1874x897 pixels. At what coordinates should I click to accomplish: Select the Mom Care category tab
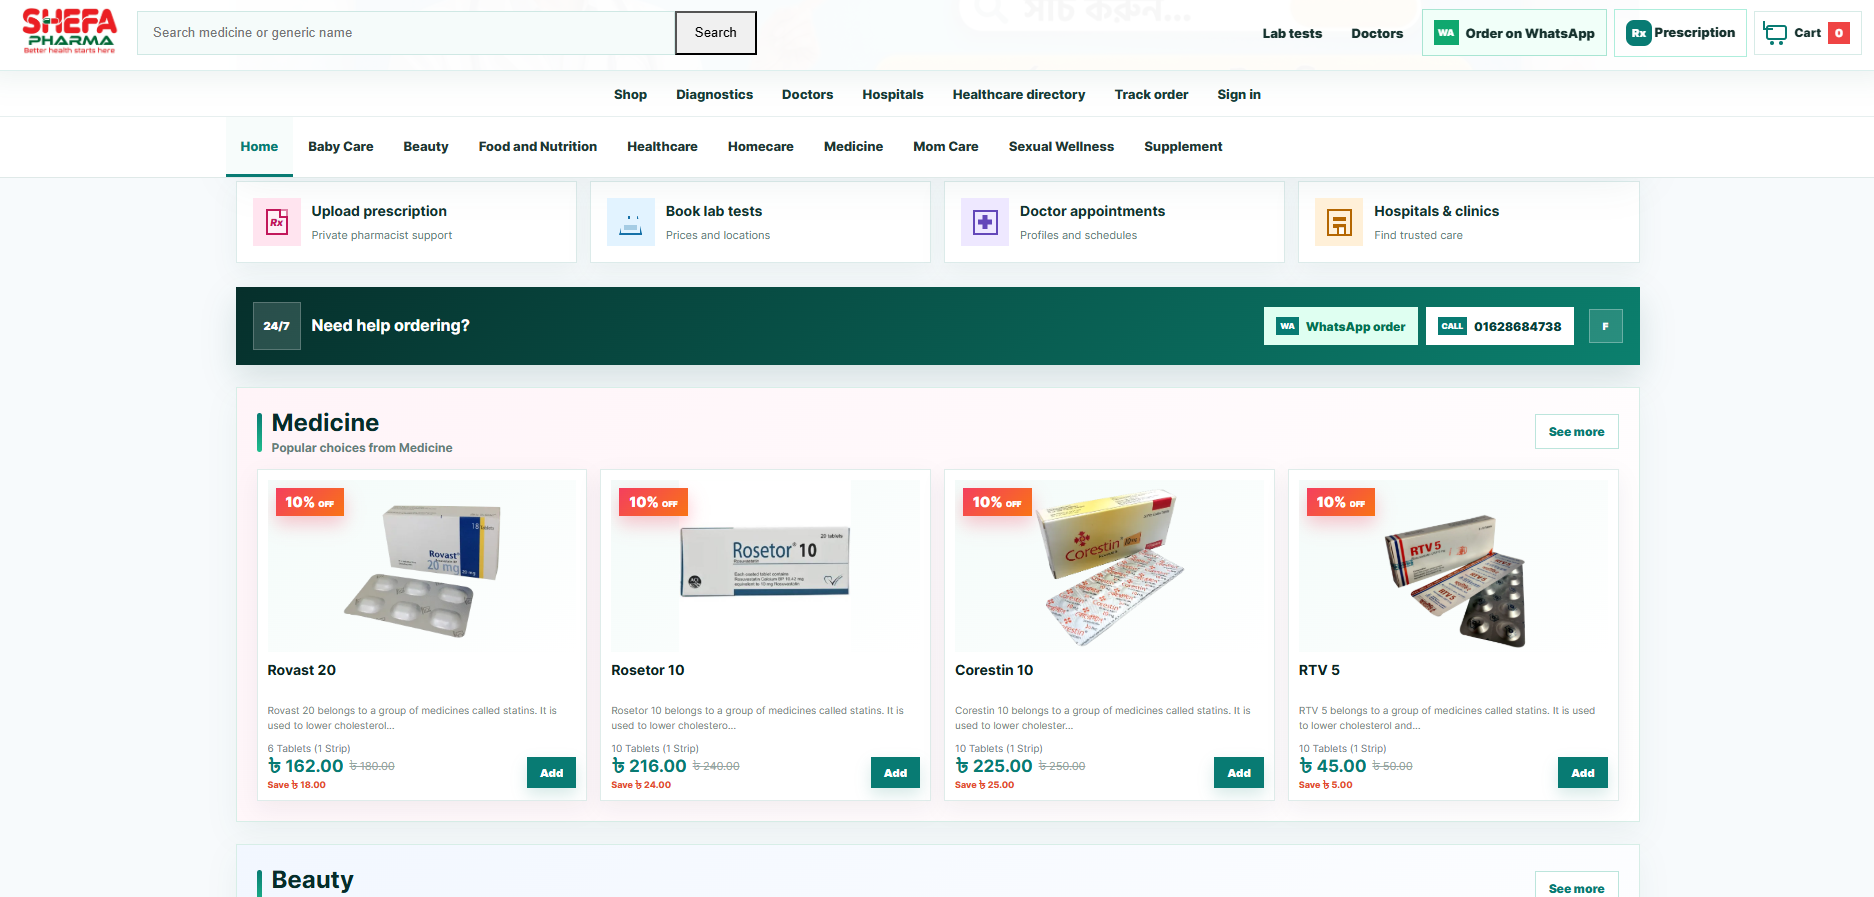(946, 146)
